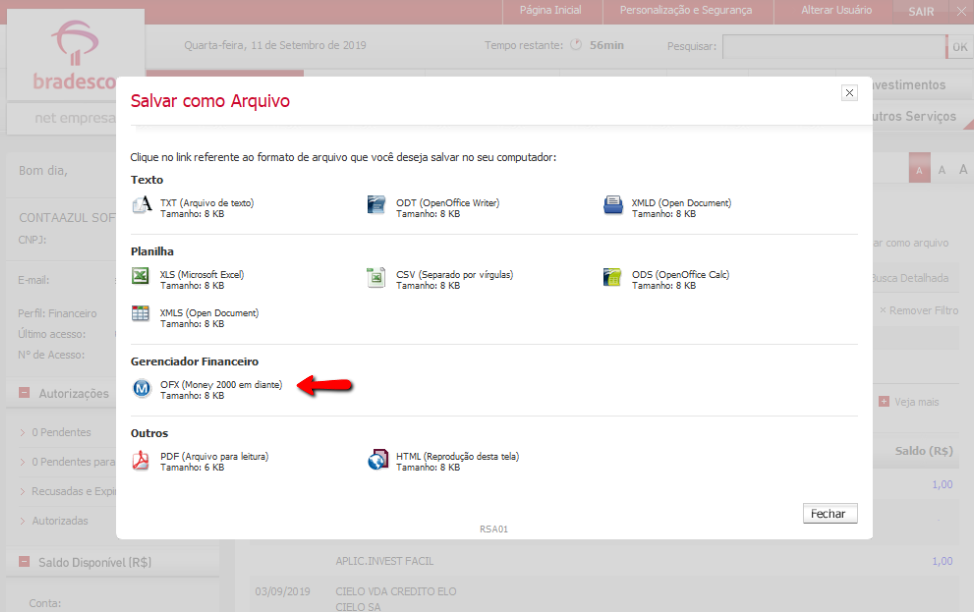
Task: Pick CSV (Separado por vírgulas) link
Action: coord(454,274)
